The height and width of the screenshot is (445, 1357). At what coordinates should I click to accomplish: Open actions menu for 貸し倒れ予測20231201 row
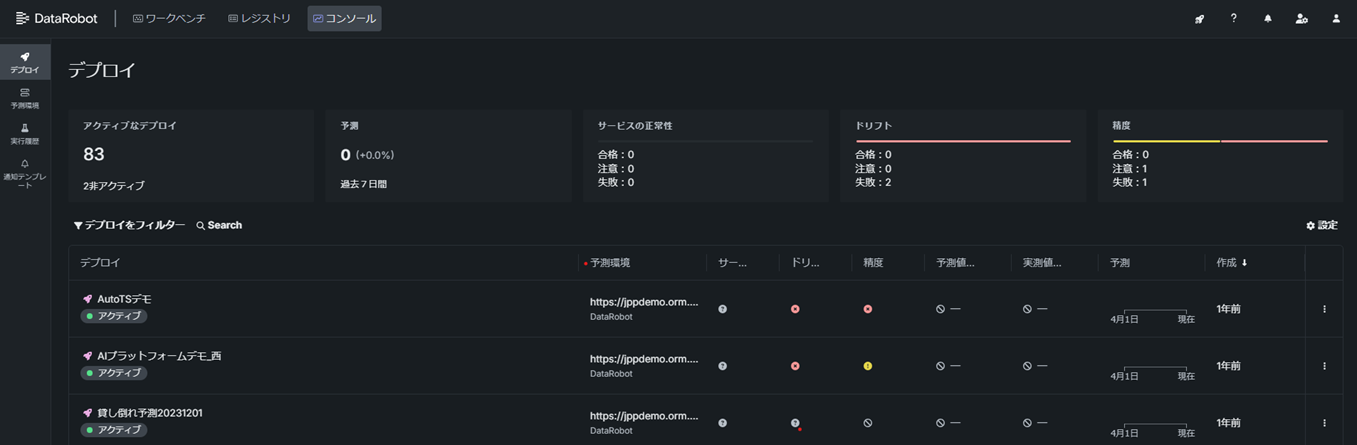[x=1324, y=423]
